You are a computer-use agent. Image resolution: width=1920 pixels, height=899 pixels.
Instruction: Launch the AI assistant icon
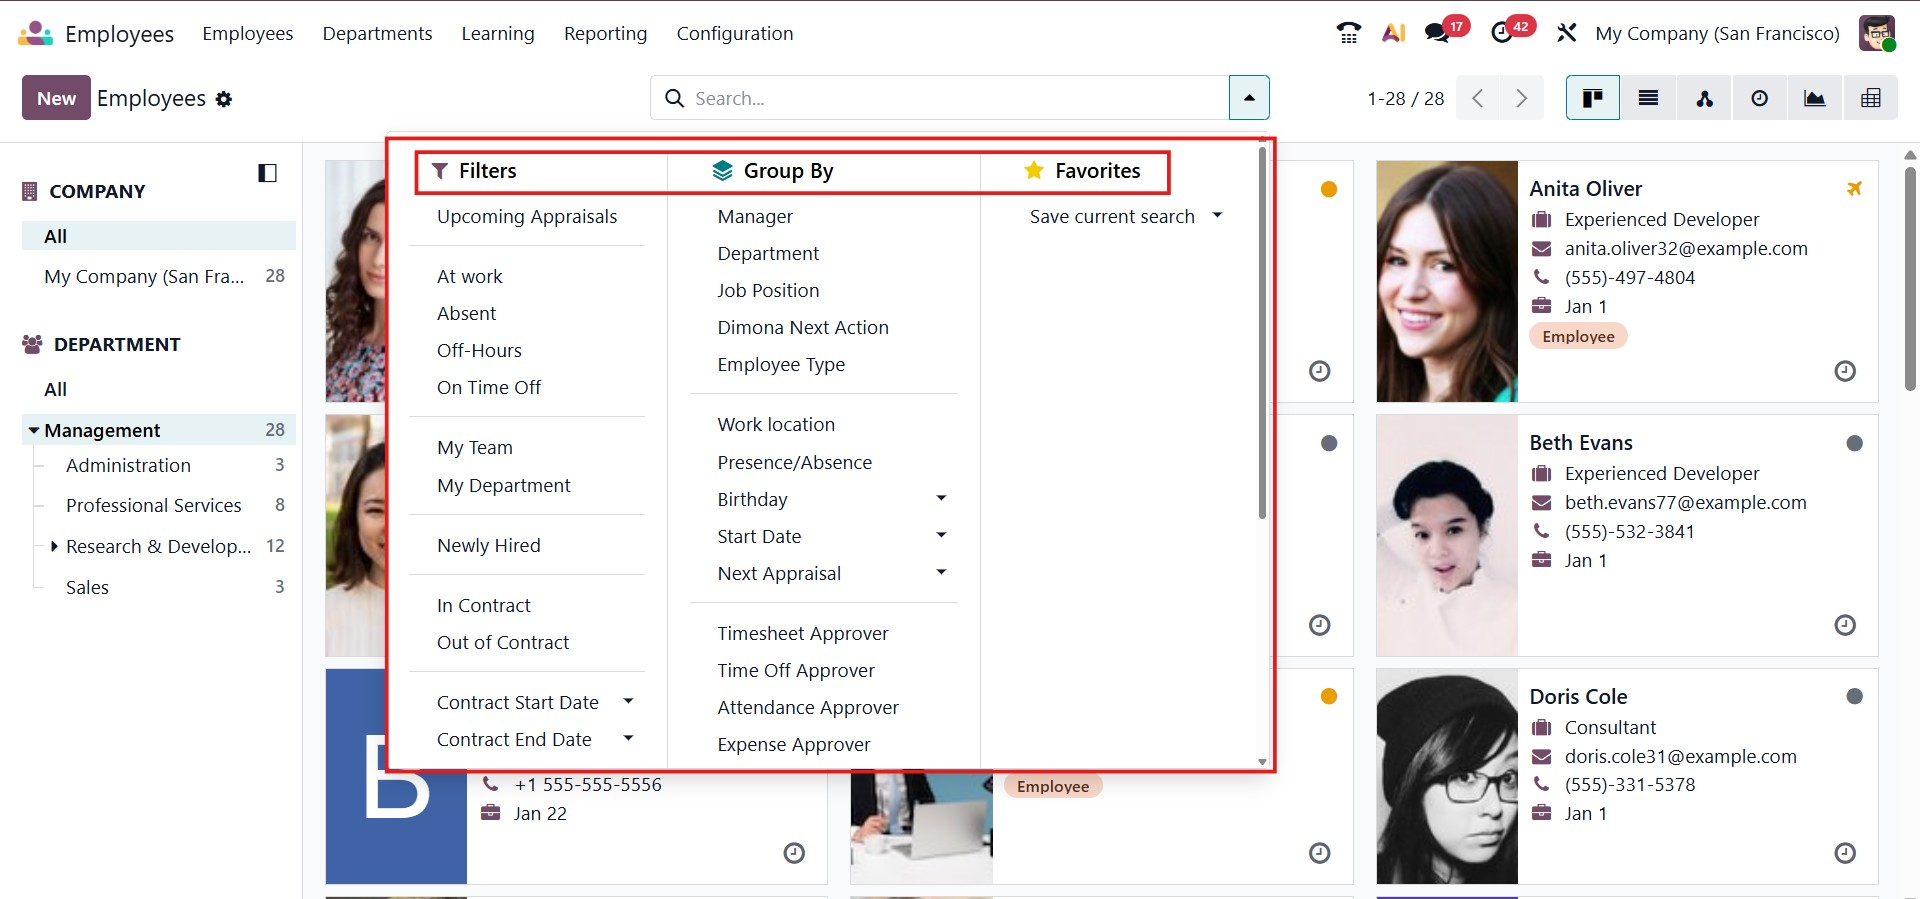[1393, 33]
